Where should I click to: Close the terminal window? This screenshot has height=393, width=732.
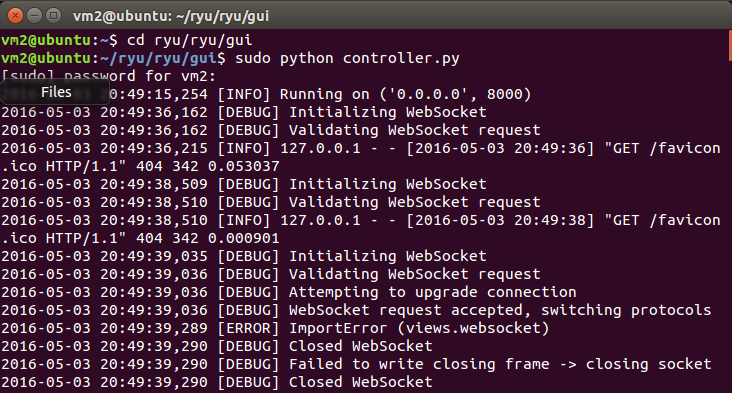click(15, 16)
